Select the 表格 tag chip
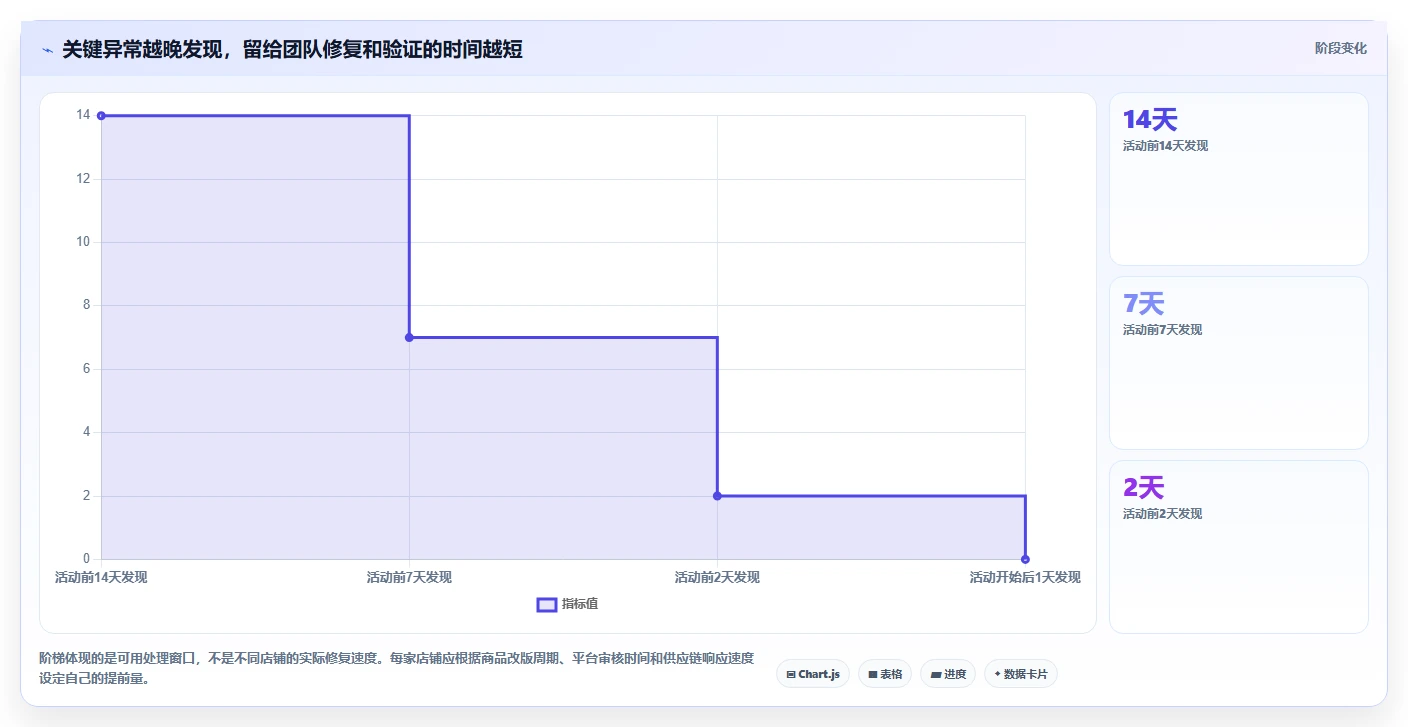This screenshot has width=1408, height=727. 884,674
